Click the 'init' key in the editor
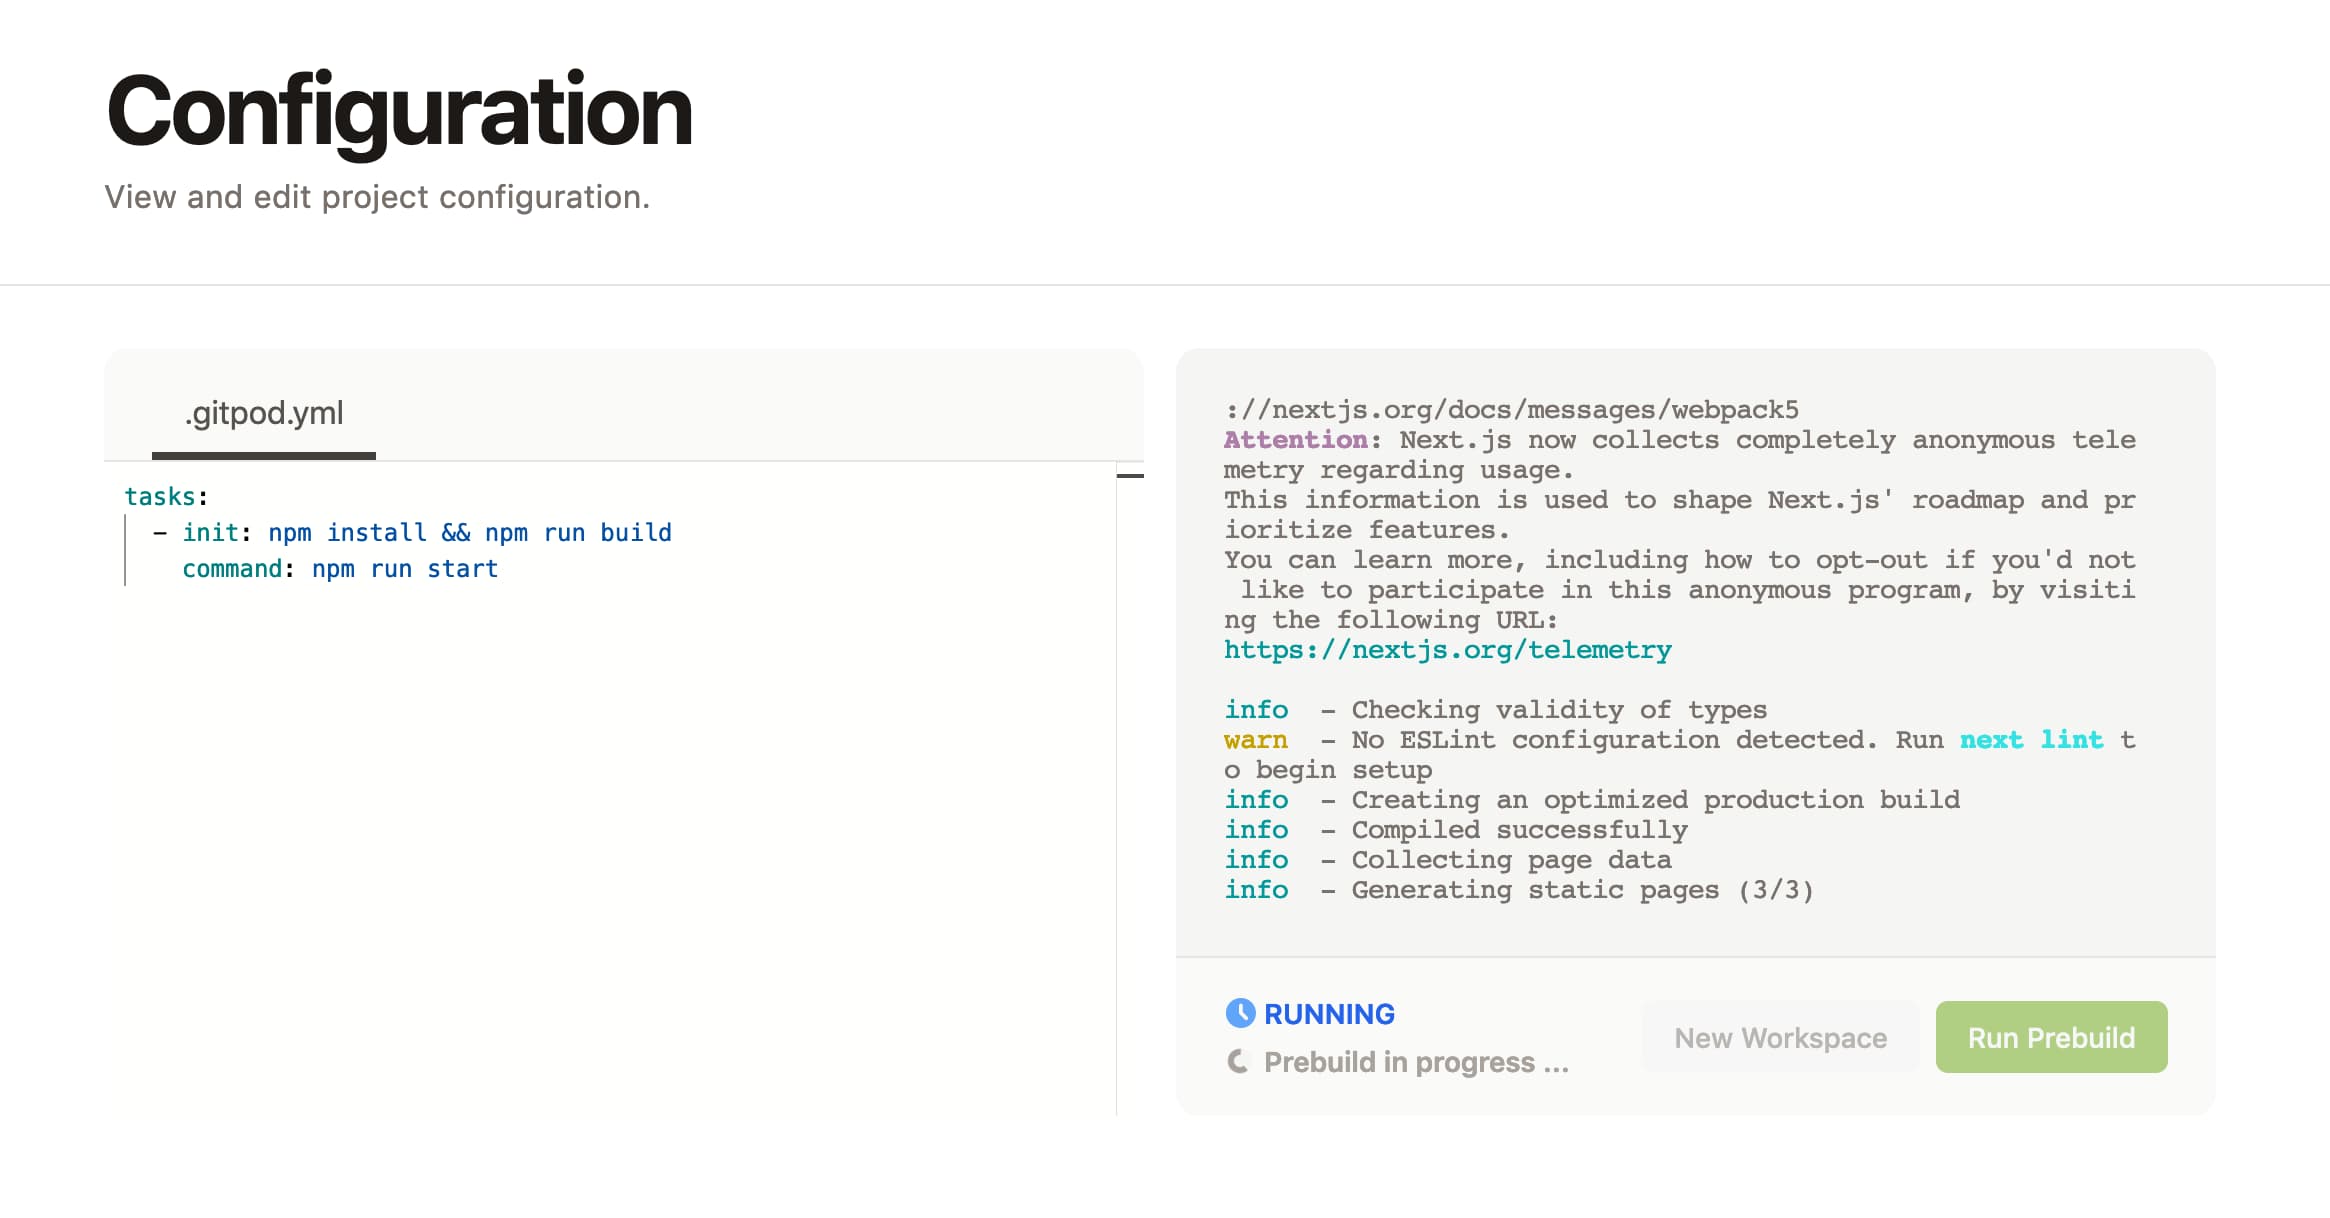 point(210,533)
